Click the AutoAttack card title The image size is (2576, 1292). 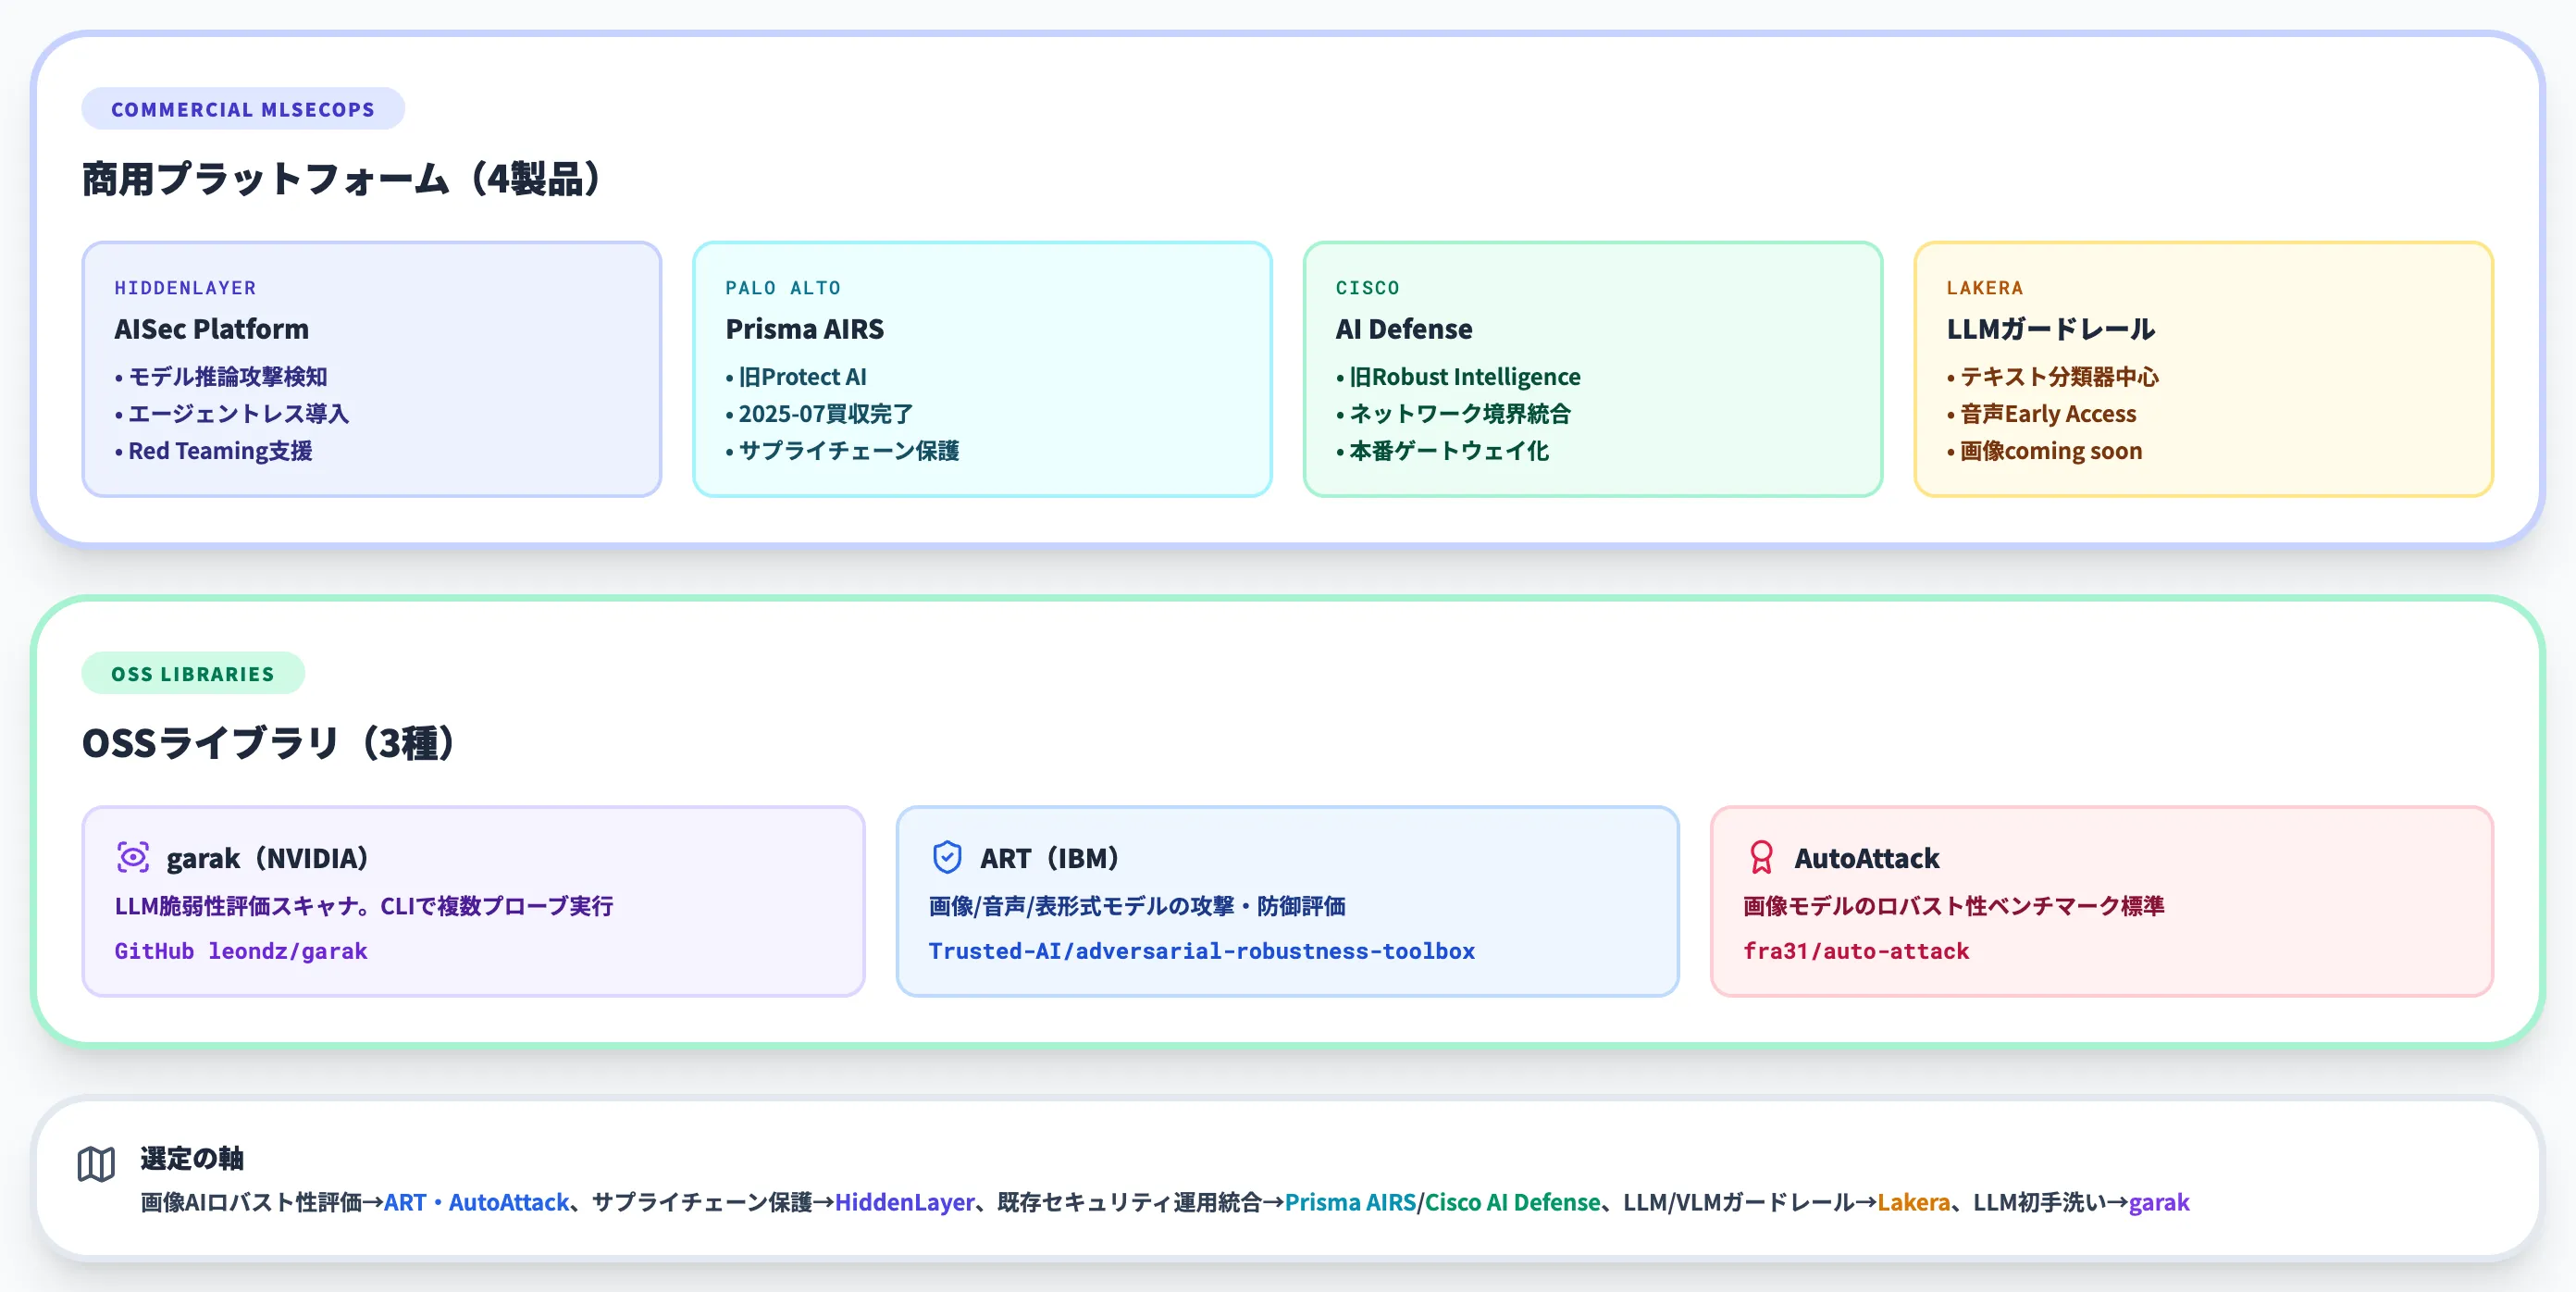tap(1866, 858)
